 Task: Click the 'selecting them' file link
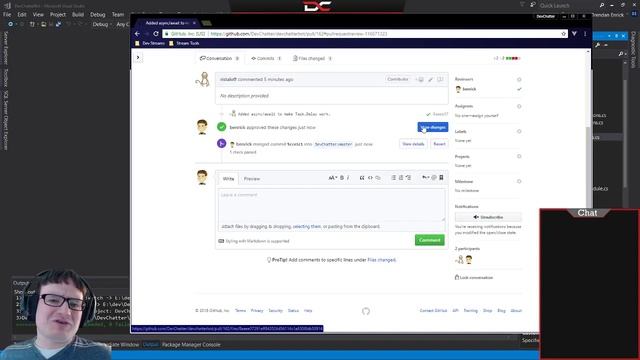click(x=307, y=227)
